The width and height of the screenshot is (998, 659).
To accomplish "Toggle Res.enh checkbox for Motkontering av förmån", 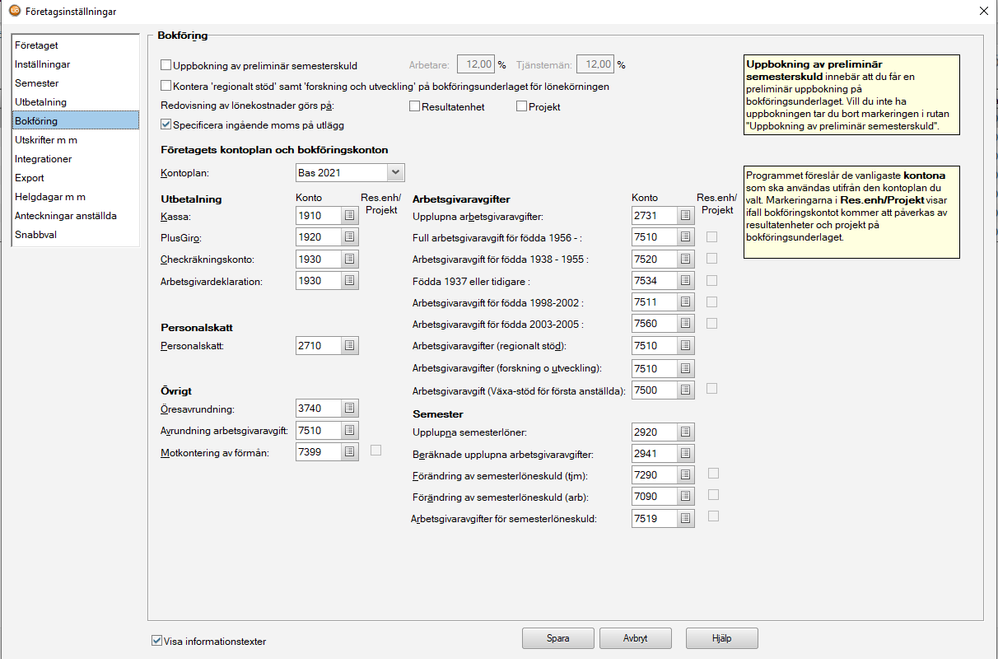I will 376,451.
